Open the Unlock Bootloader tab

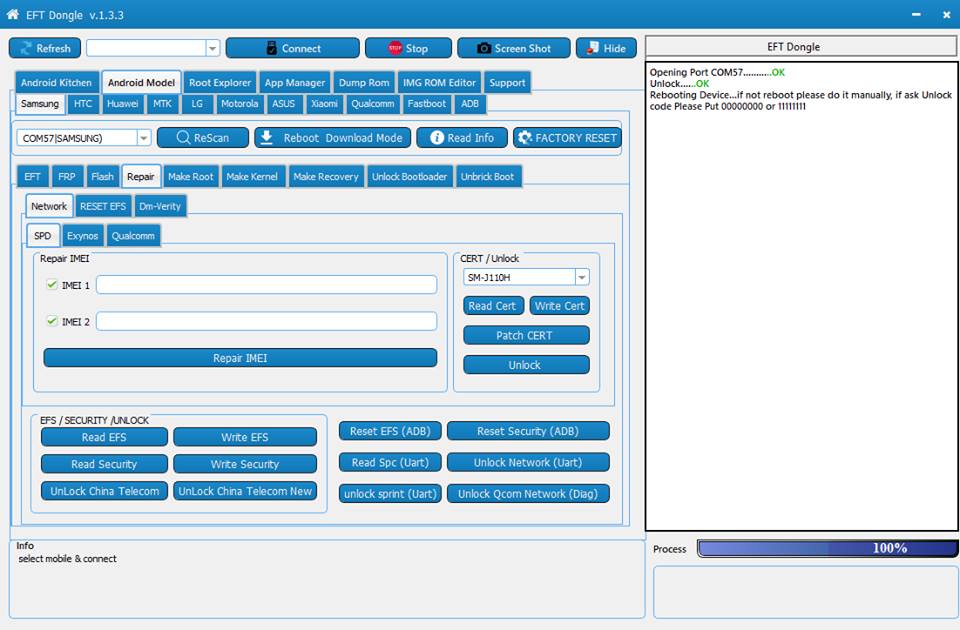[x=410, y=176]
